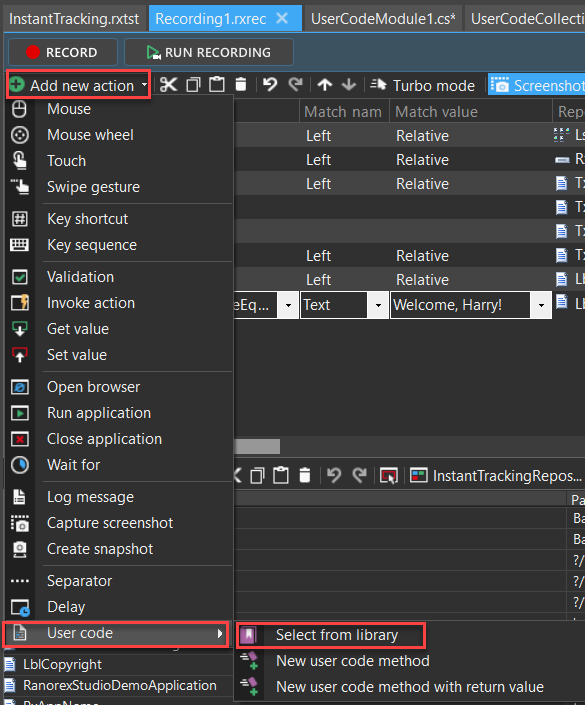
Task: Choose New user code method
Action: click(x=352, y=661)
